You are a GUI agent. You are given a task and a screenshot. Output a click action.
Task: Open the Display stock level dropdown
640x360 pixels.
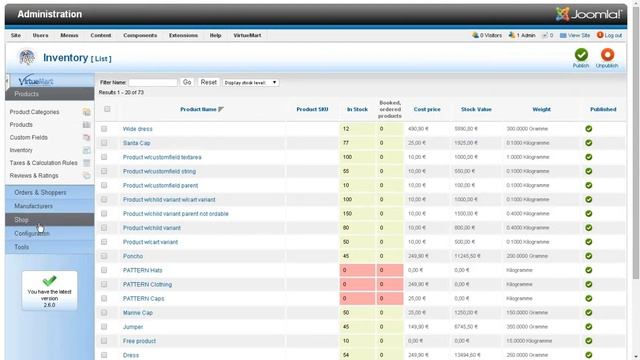pos(251,82)
